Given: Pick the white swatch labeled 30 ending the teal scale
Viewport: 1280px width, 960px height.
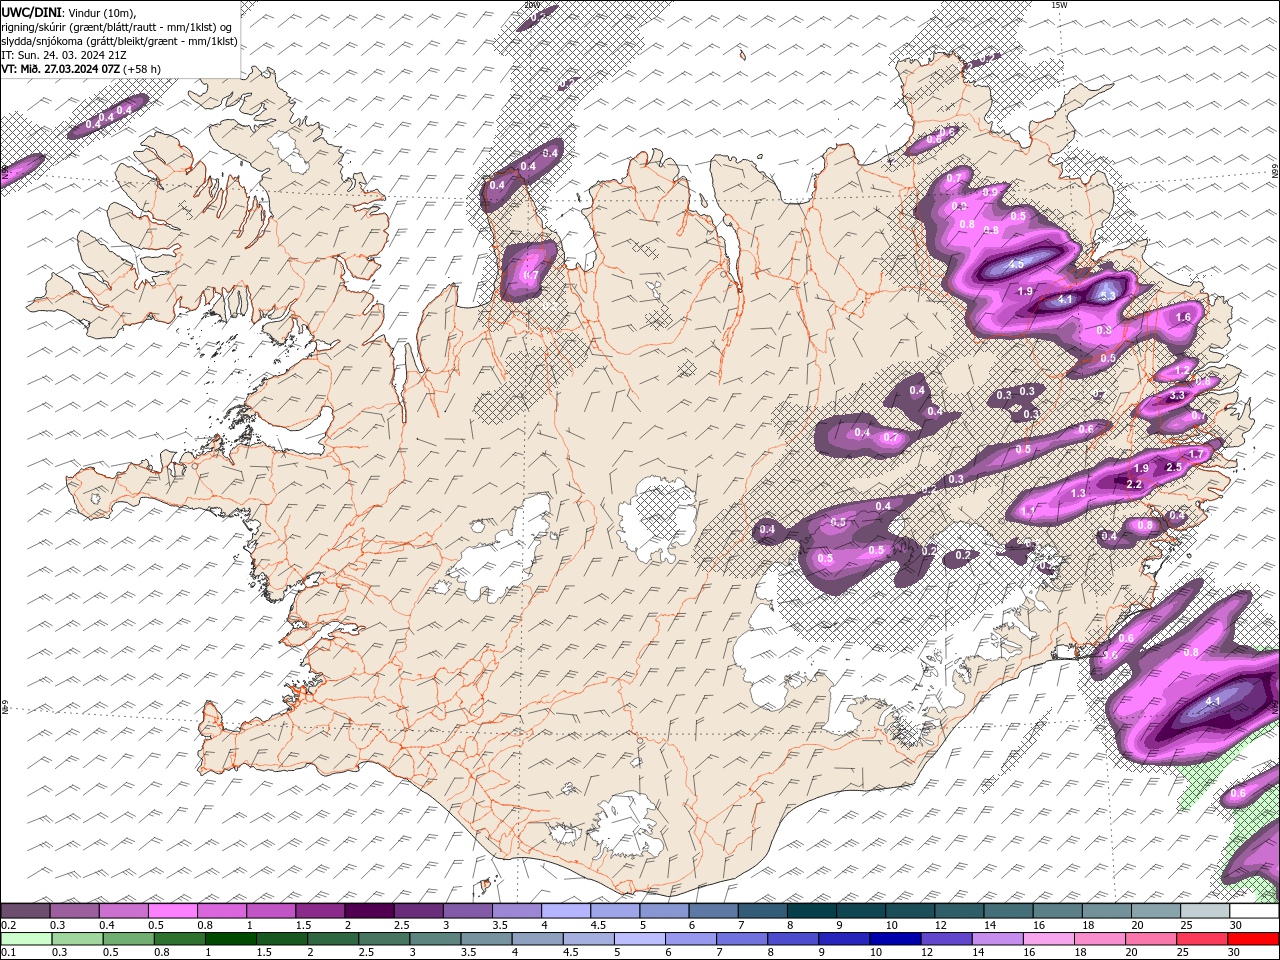Looking at the screenshot, I should tap(1255, 911).
